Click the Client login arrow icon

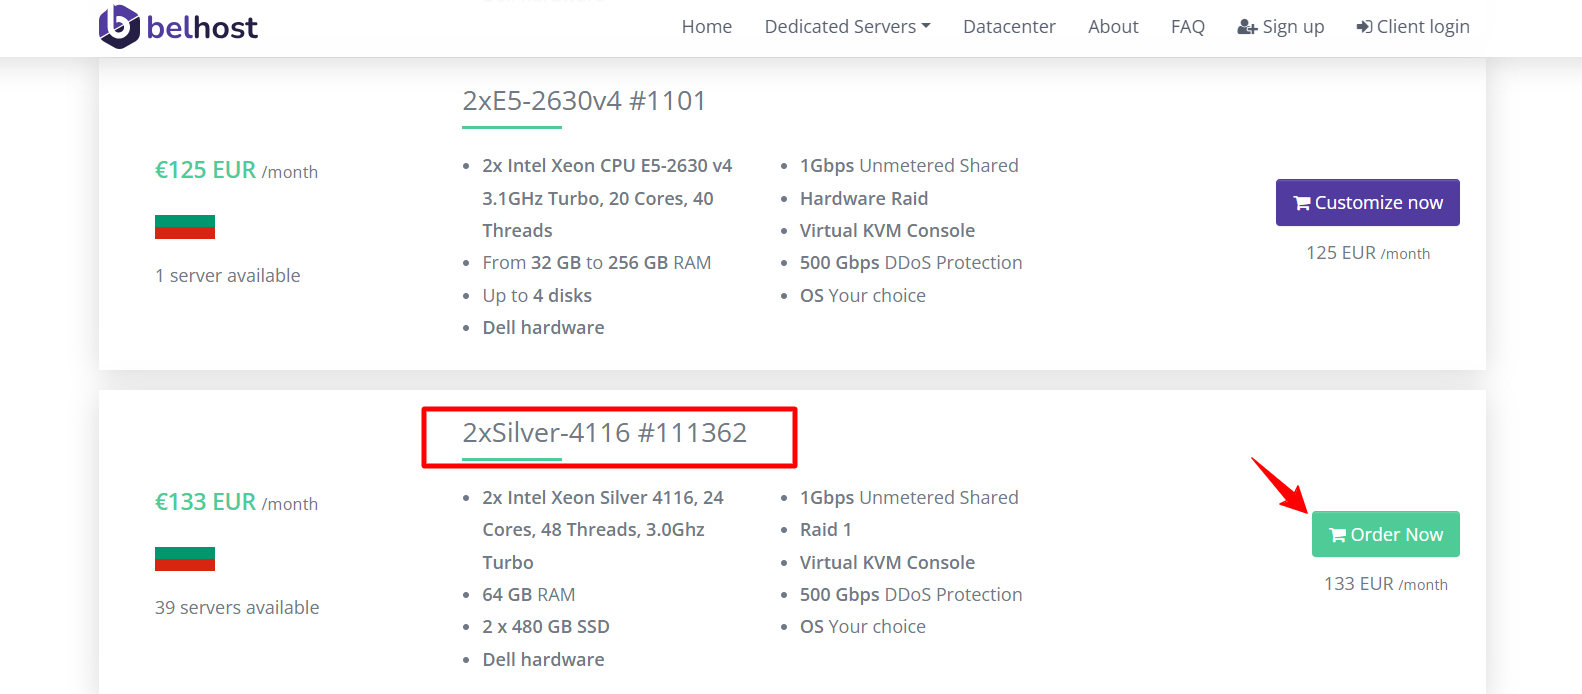(1364, 27)
